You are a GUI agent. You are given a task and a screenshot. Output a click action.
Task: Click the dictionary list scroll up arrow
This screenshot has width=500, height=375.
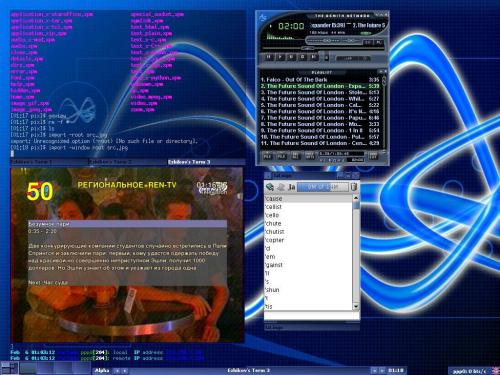click(356, 198)
